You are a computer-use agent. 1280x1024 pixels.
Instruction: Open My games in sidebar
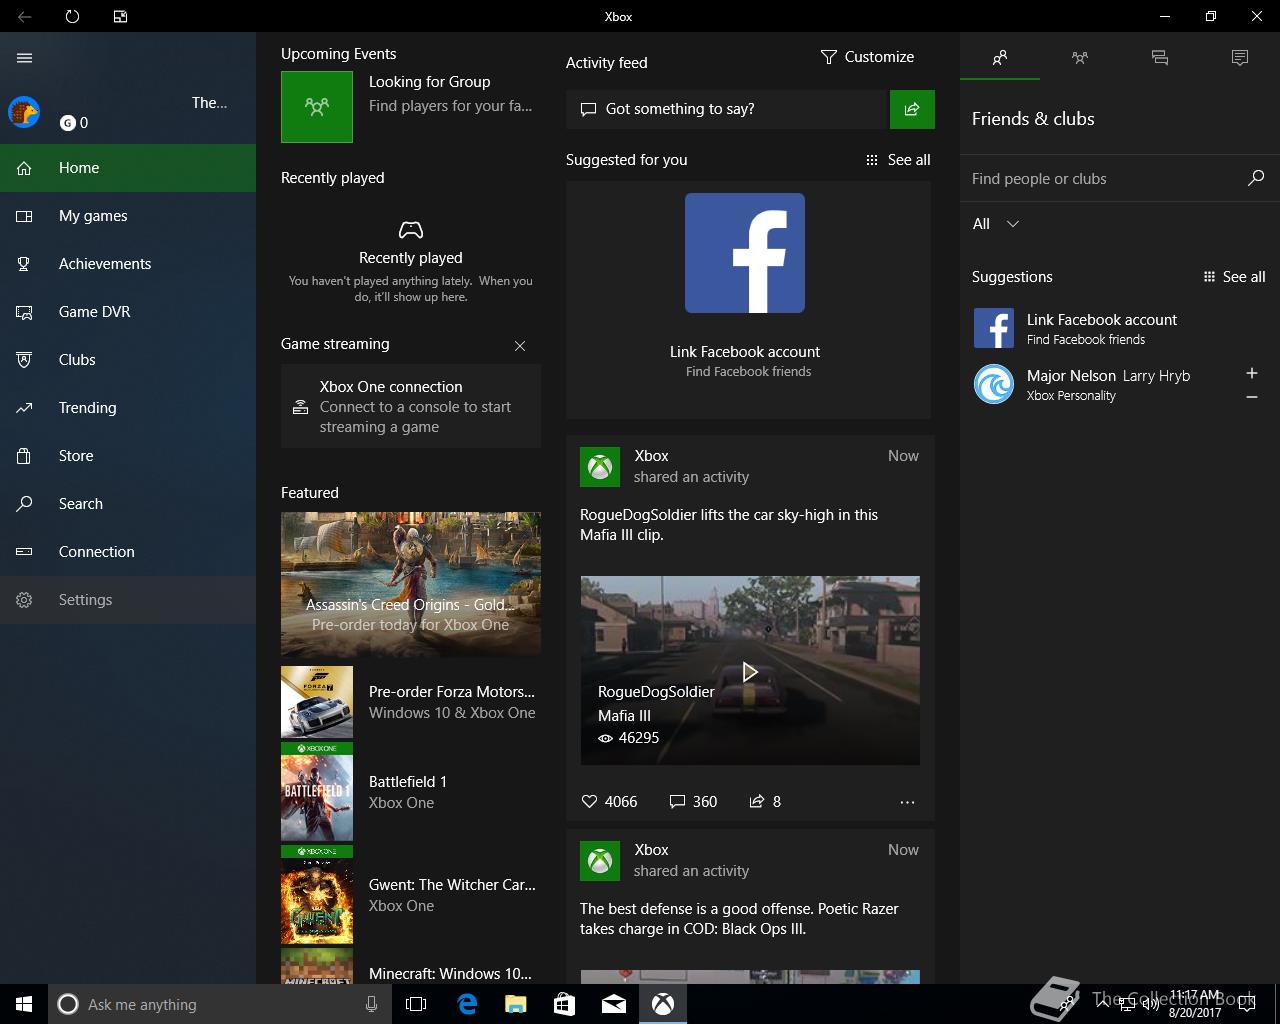coord(128,216)
